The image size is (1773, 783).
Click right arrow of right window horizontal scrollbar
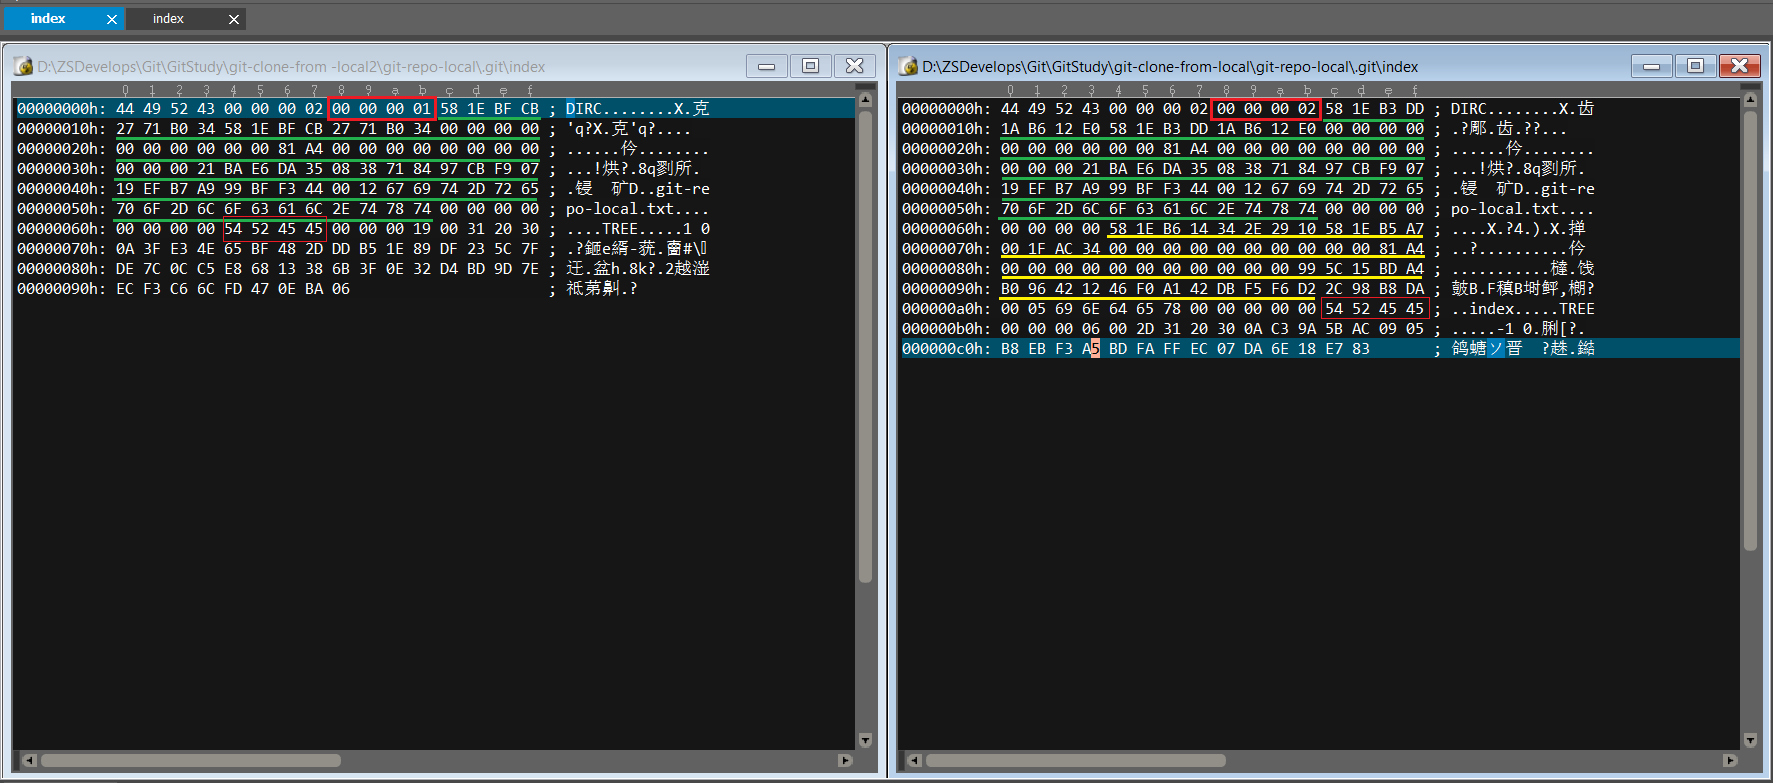pyautogui.click(x=1730, y=760)
